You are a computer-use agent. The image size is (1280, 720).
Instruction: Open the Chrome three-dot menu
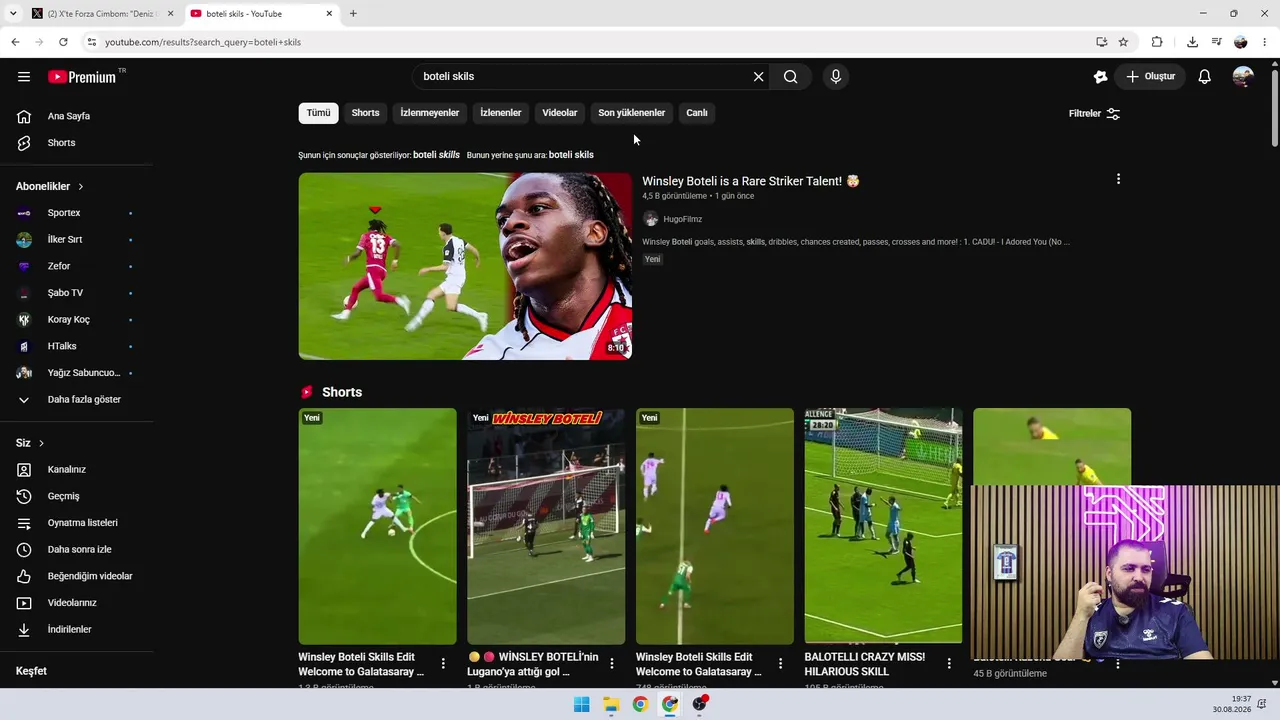pyautogui.click(x=1266, y=42)
